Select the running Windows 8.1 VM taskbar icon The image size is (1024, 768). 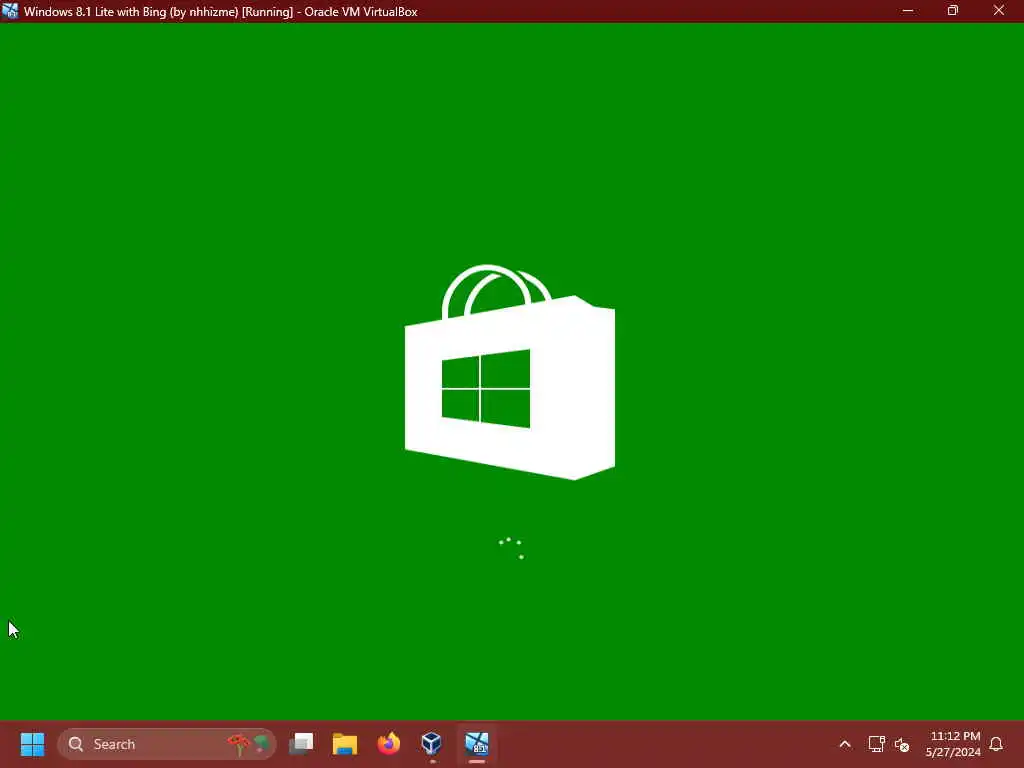(x=477, y=744)
